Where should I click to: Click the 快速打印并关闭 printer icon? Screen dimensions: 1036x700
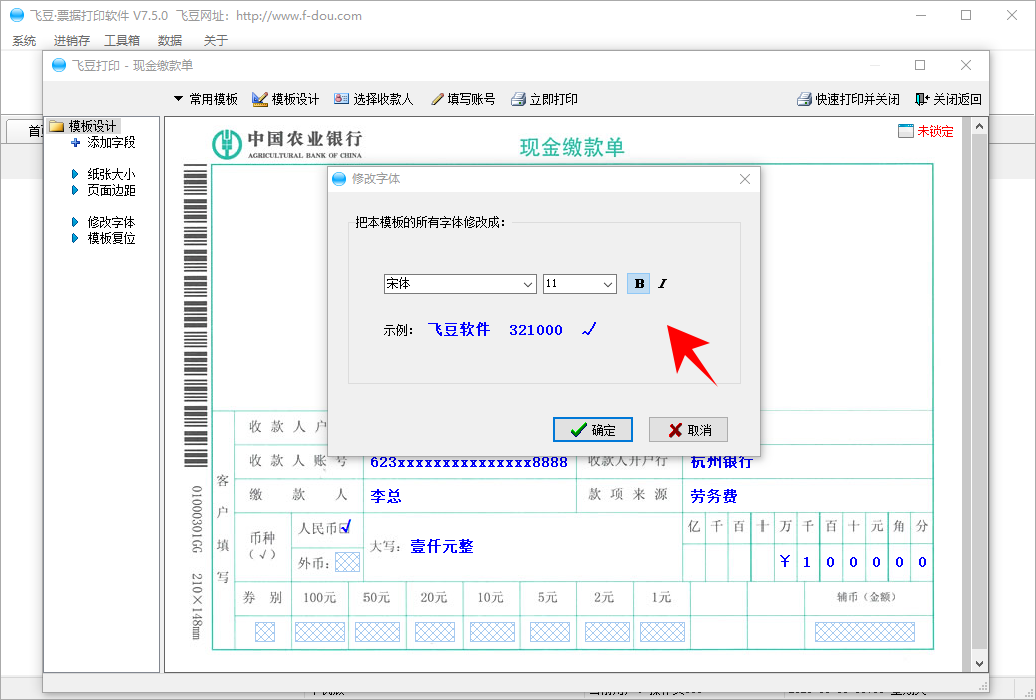pos(804,99)
